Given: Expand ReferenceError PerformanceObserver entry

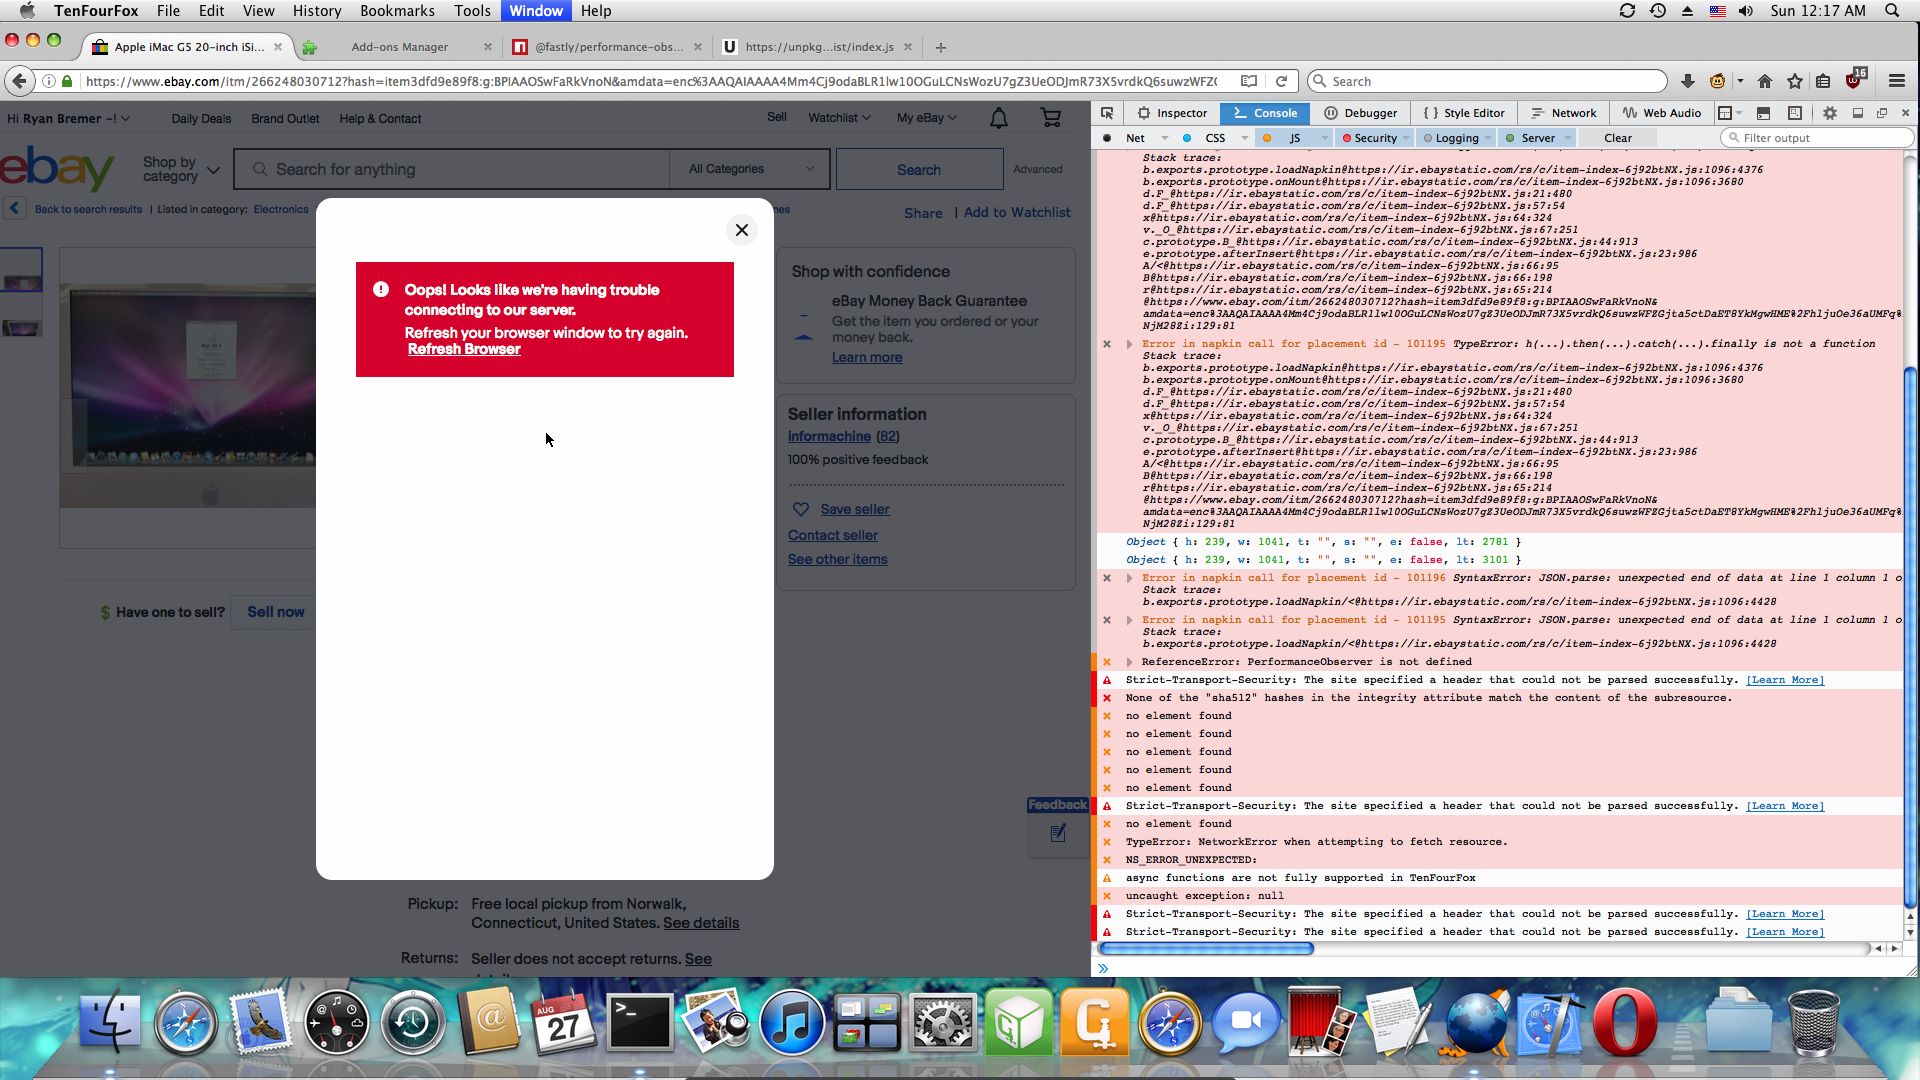Looking at the screenshot, I should [x=1129, y=662].
